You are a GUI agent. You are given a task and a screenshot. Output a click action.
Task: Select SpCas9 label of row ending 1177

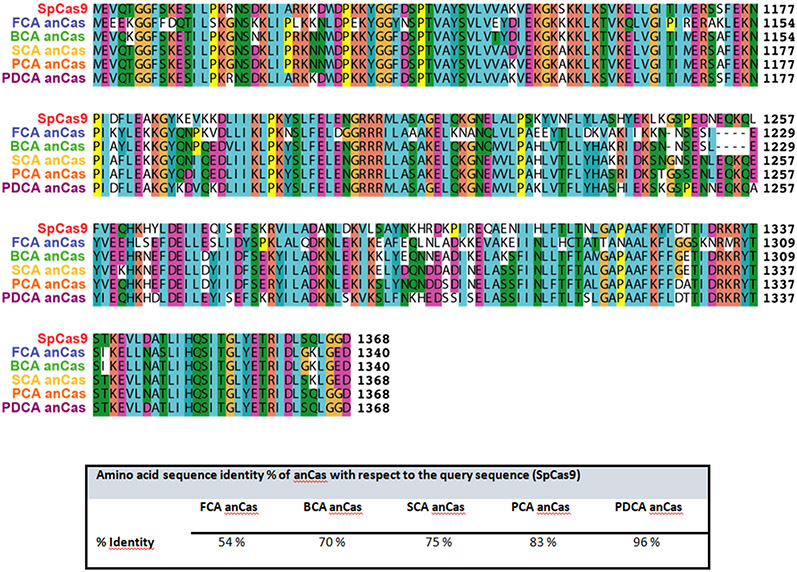tap(62, 9)
